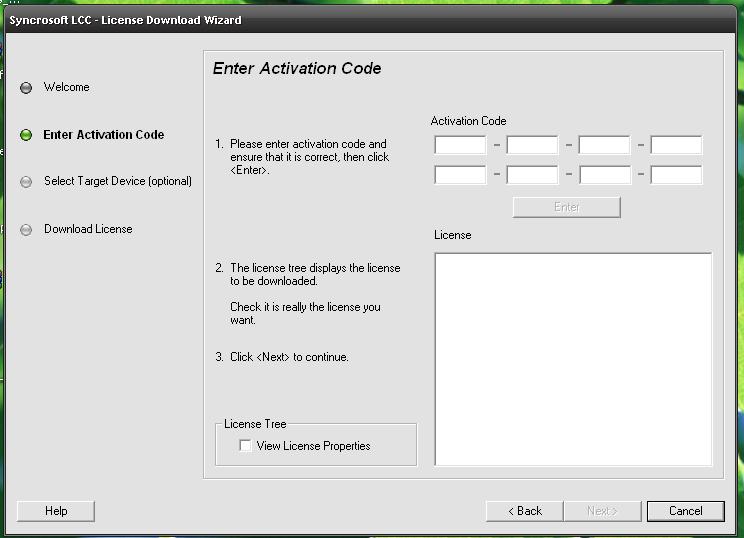Enable the View License Properties checkbox
The height and width of the screenshot is (538, 744).
245,445
